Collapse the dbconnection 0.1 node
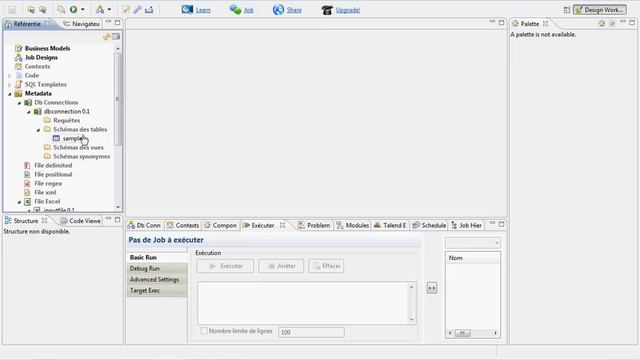Image resolution: width=640 pixels, height=360 pixels. point(29,111)
